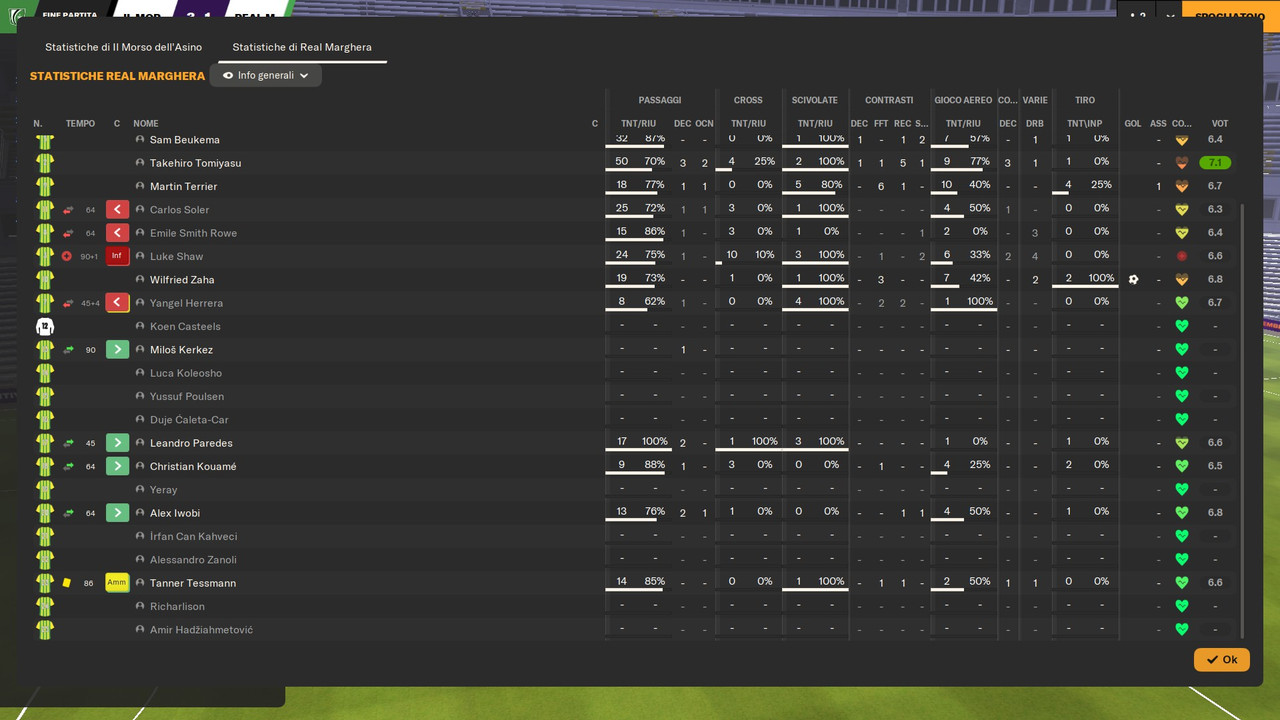The width and height of the screenshot is (1280, 720).
Task: Click Tomiyasu's 7.1 rating badge
Action: click(x=1215, y=163)
